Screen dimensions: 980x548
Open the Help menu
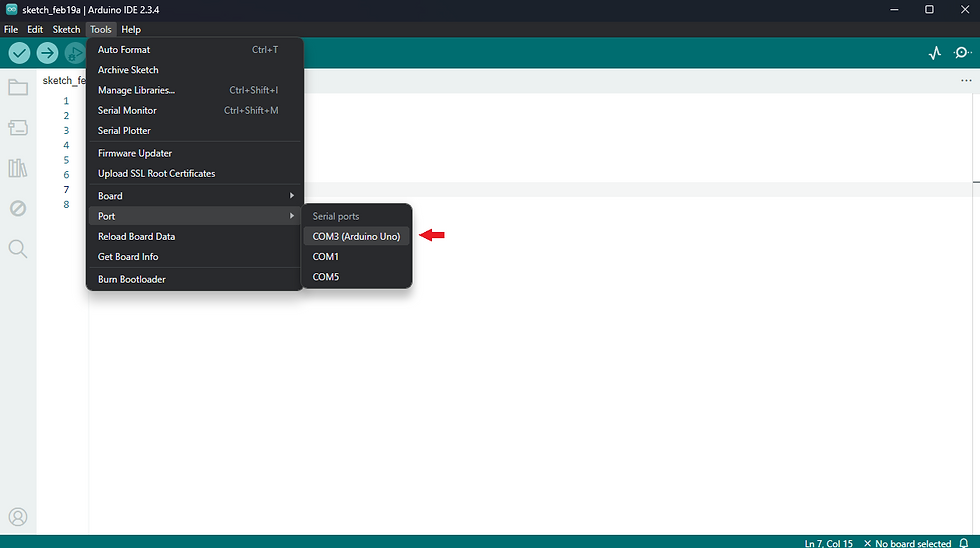pos(131,29)
